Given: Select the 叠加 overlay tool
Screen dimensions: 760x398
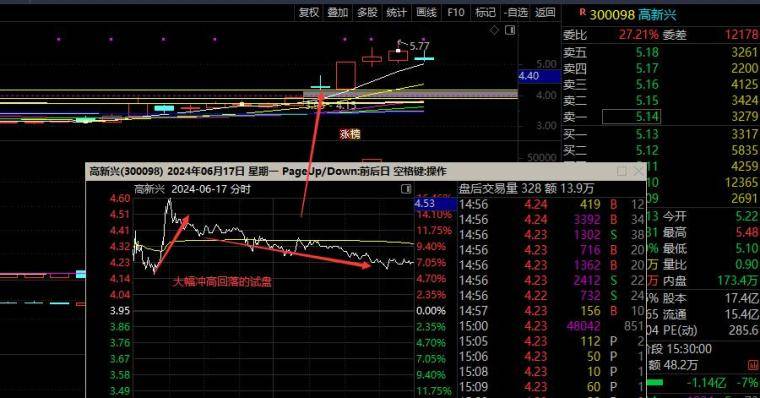Looking at the screenshot, I should pyautogui.click(x=338, y=13).
